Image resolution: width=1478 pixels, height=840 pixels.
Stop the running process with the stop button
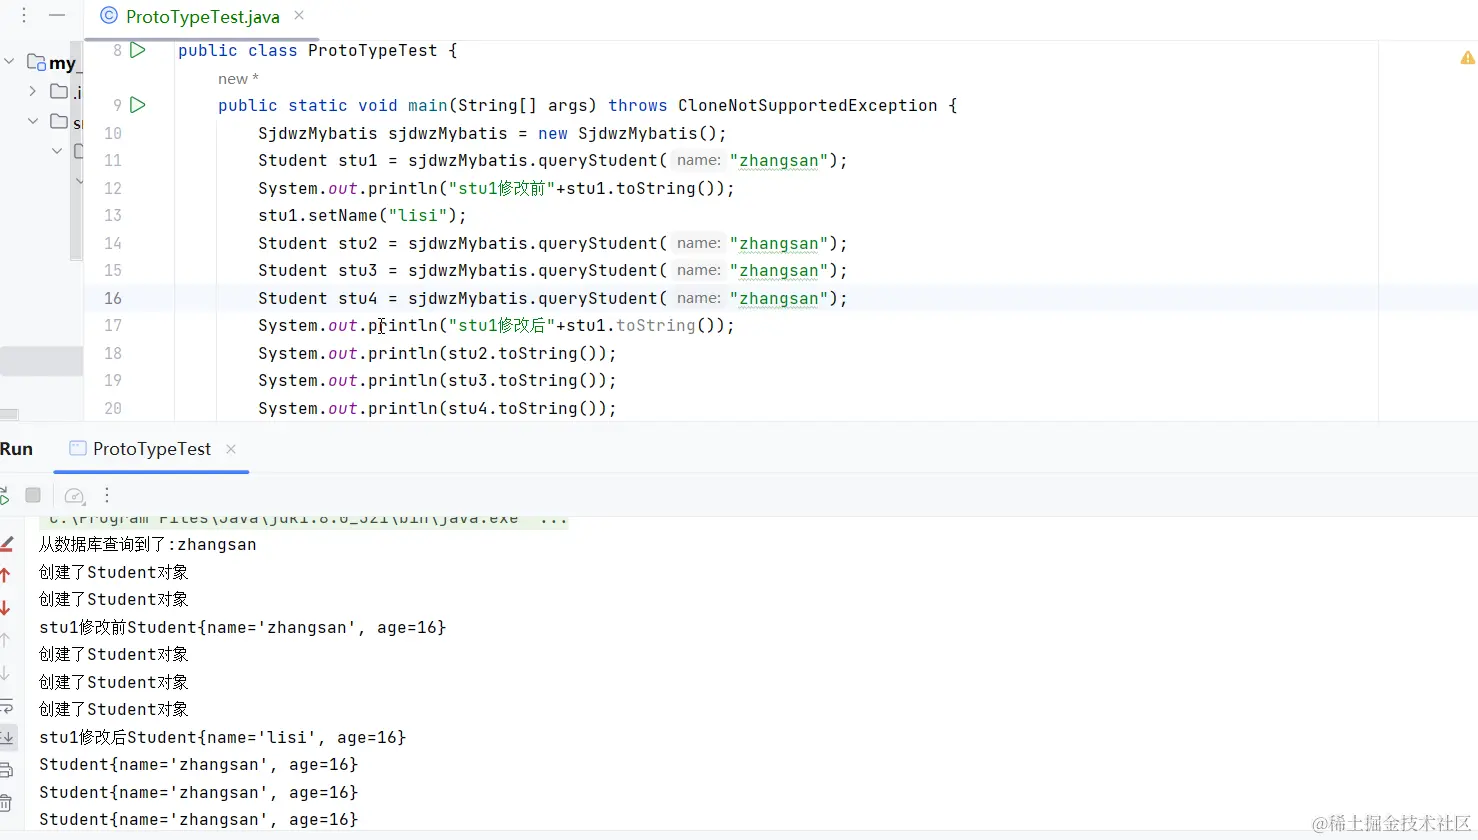(x=33, y=495)
